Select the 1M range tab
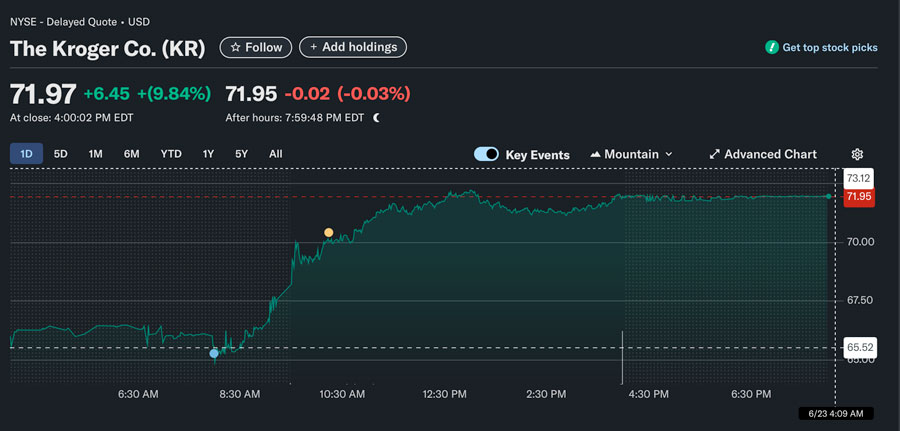Screen dimensions: 900x431 tap(95, 154)
